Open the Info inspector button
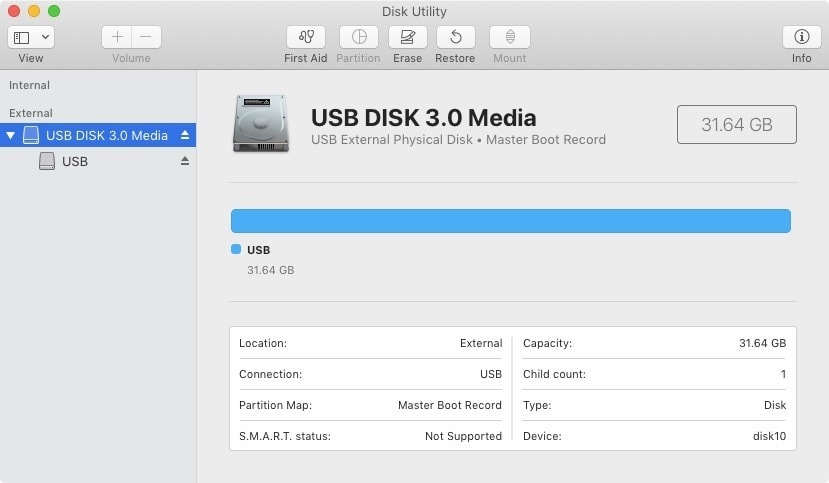 tap(801, 37)
